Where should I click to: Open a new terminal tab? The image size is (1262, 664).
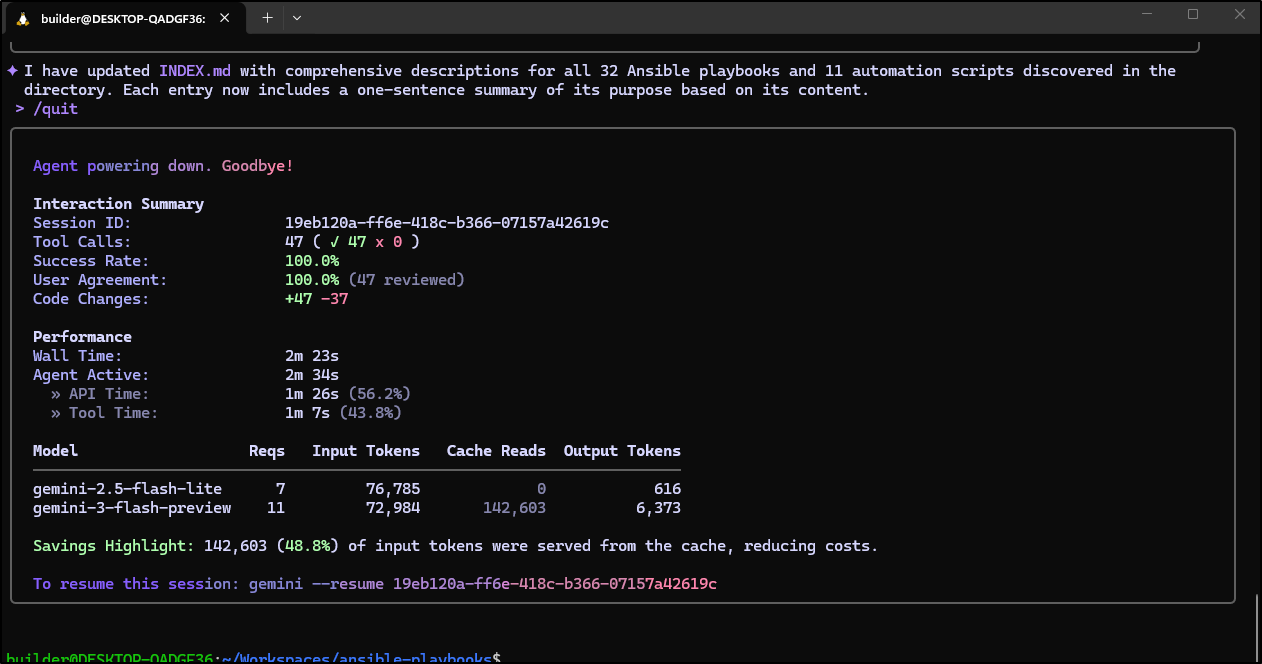pos(267,17)
